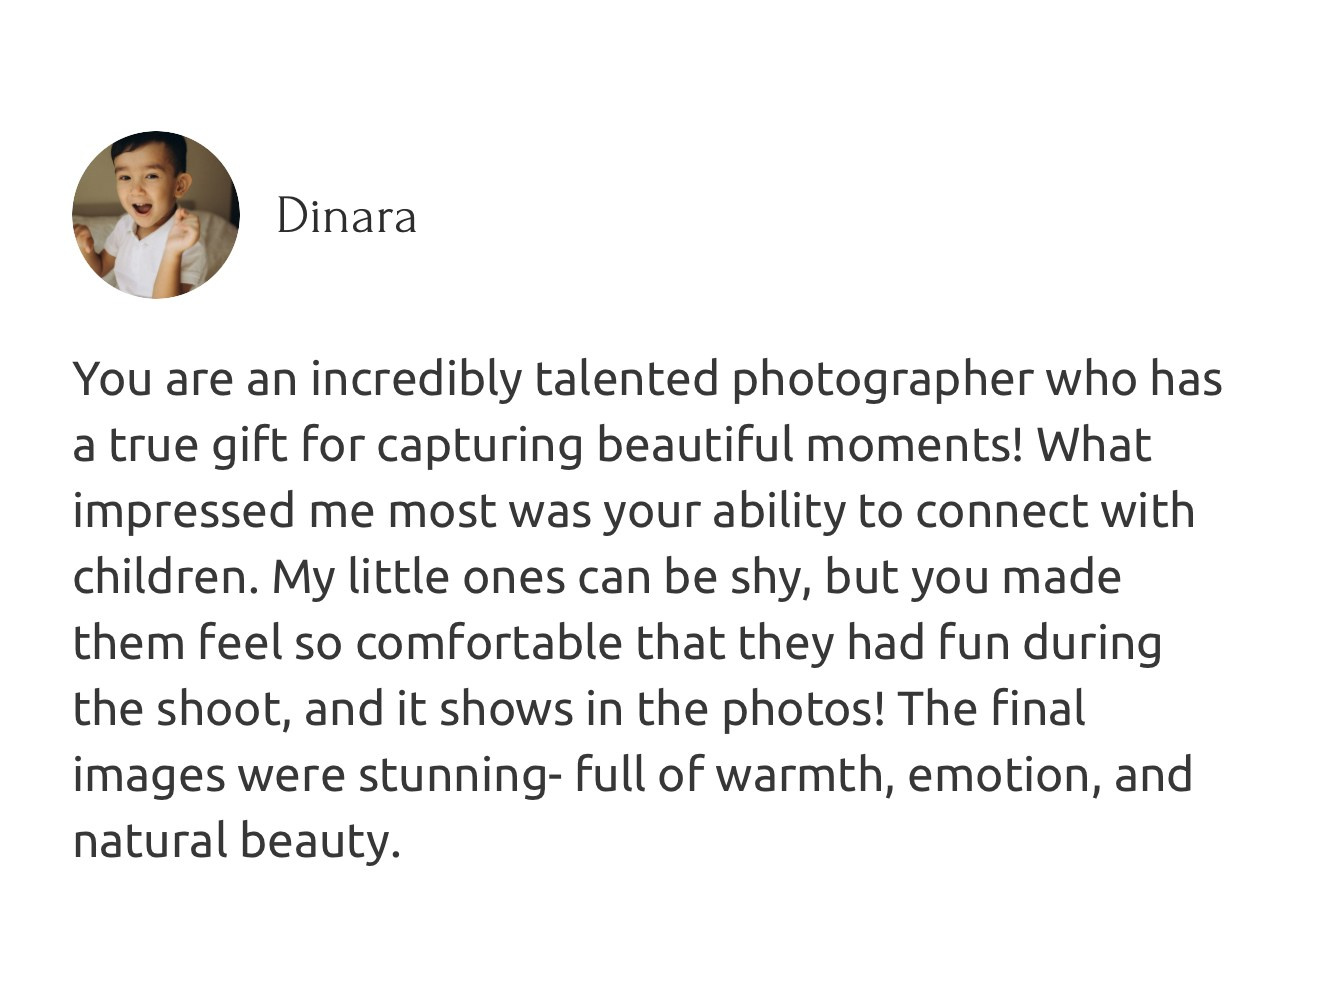Click the word "moments!" in the review
The height and width of the screenshot is (1004, 1320).
pyautogui.click(x=914, y=446)
